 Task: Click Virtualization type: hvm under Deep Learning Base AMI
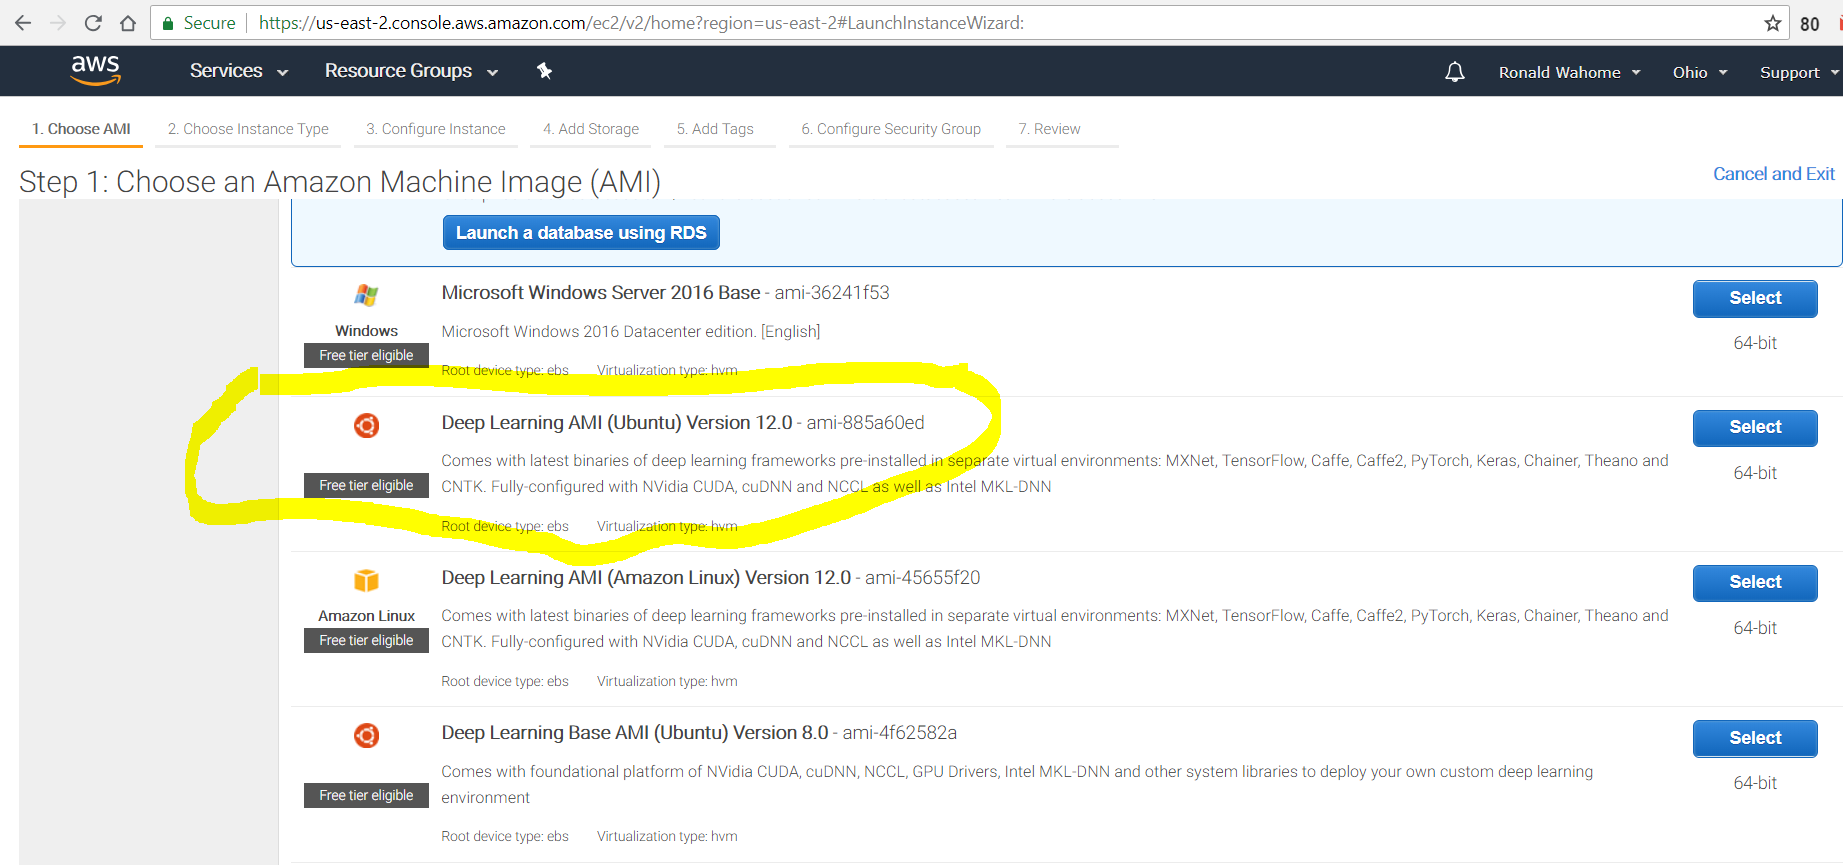click(x=667, y=837)
